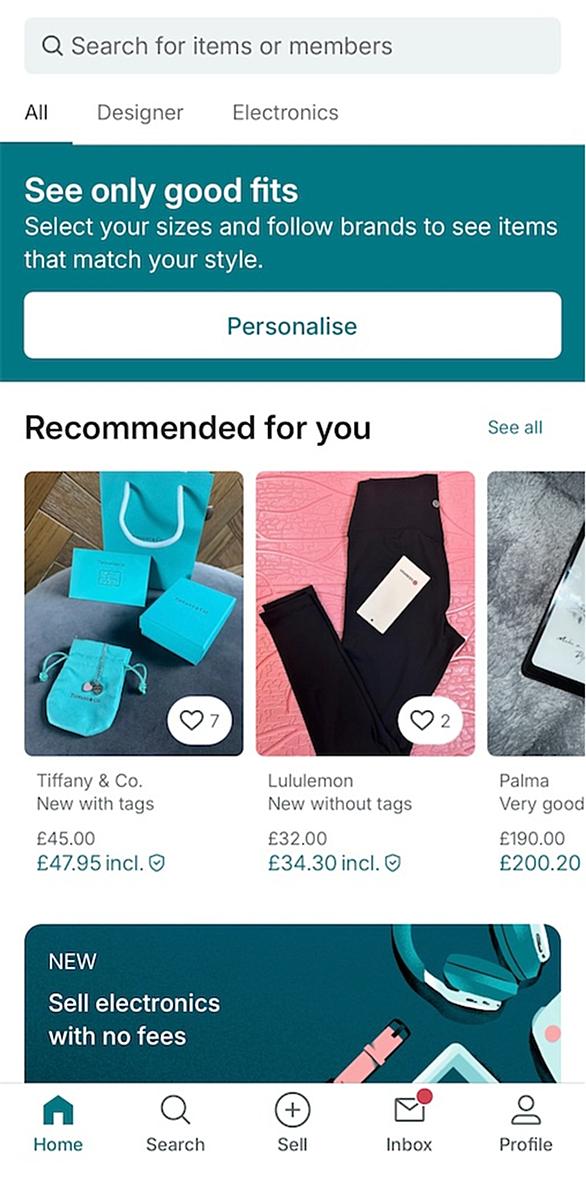Image resolution: width=586 pixels, height=1181 pixels.
Task: Open the Palma tablet listing photo
Action: coord(536,613)
